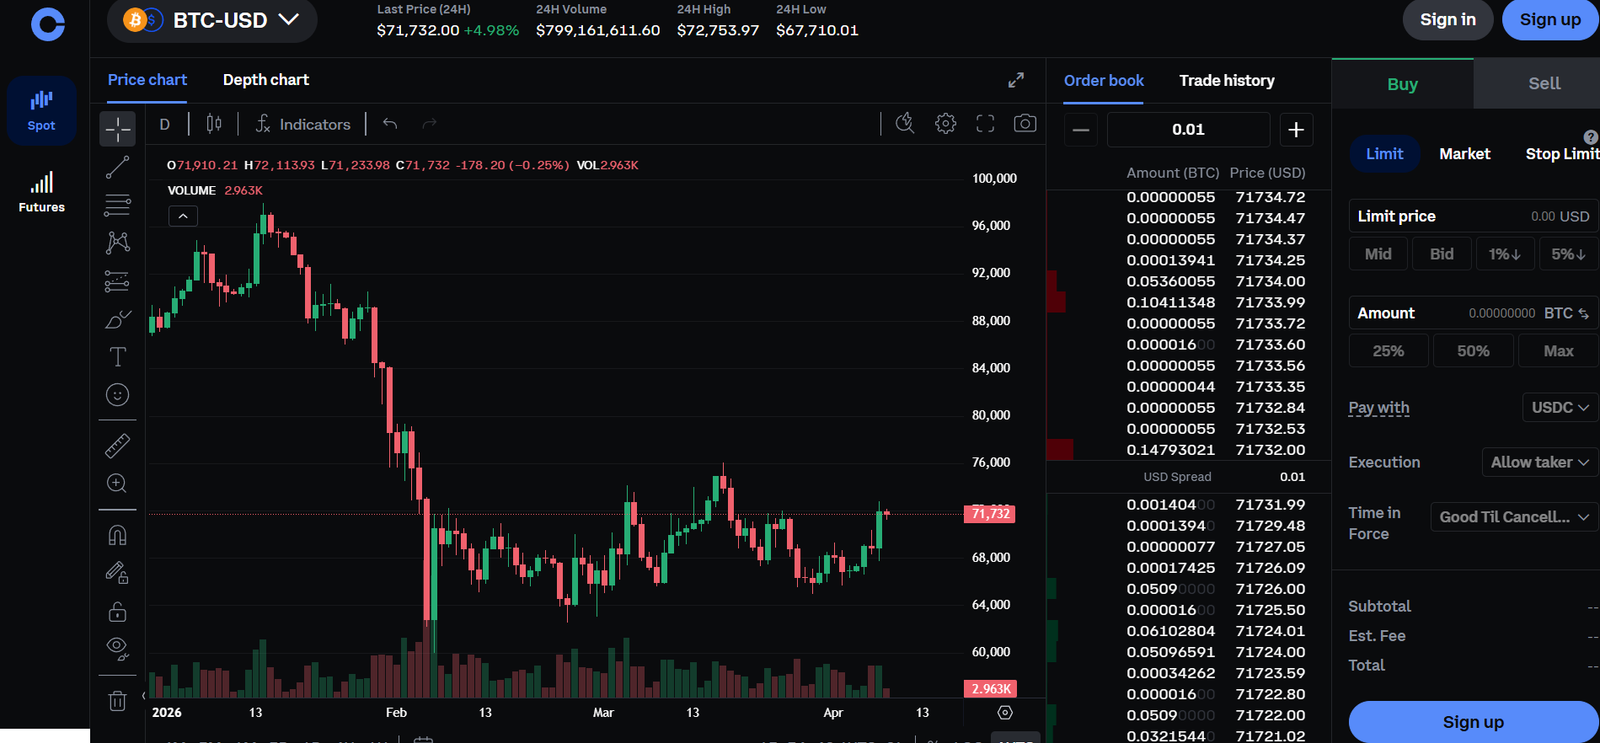1600x743 pixels.
Task: Toggle magnet mode
Action: pos(118,535)
